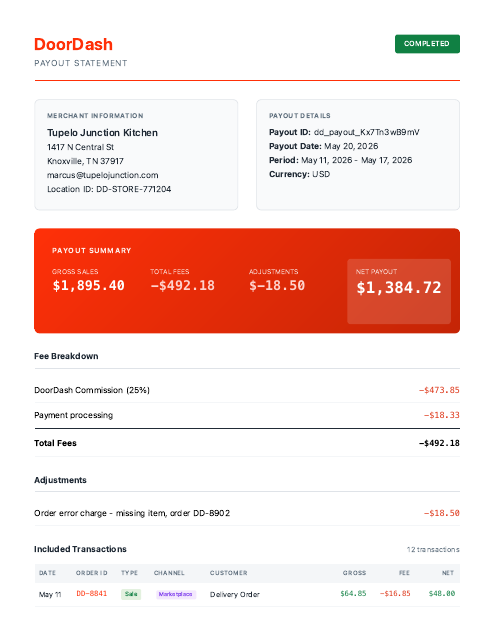Select the PAYOUT STATEMENT subtitle
The height and width of the screenshot is (640, 495).
click(81, 63)
